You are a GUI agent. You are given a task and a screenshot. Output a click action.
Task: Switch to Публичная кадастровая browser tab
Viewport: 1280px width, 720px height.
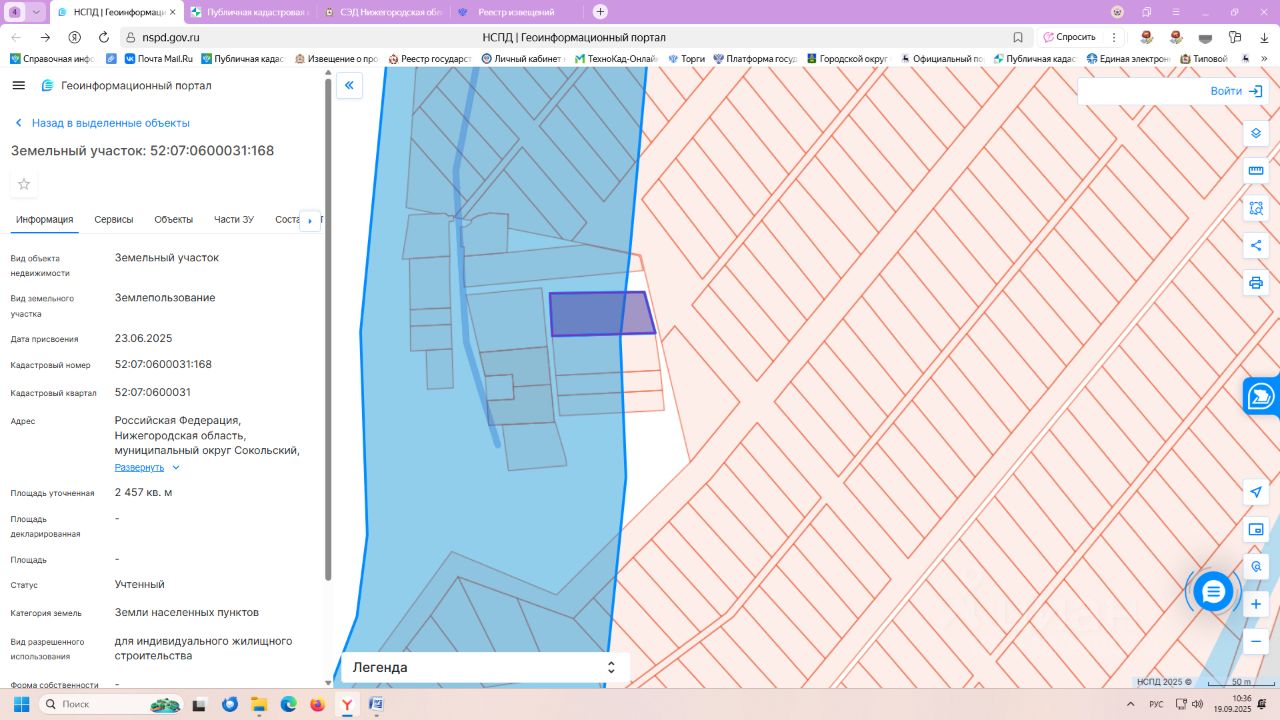(250, 12)
